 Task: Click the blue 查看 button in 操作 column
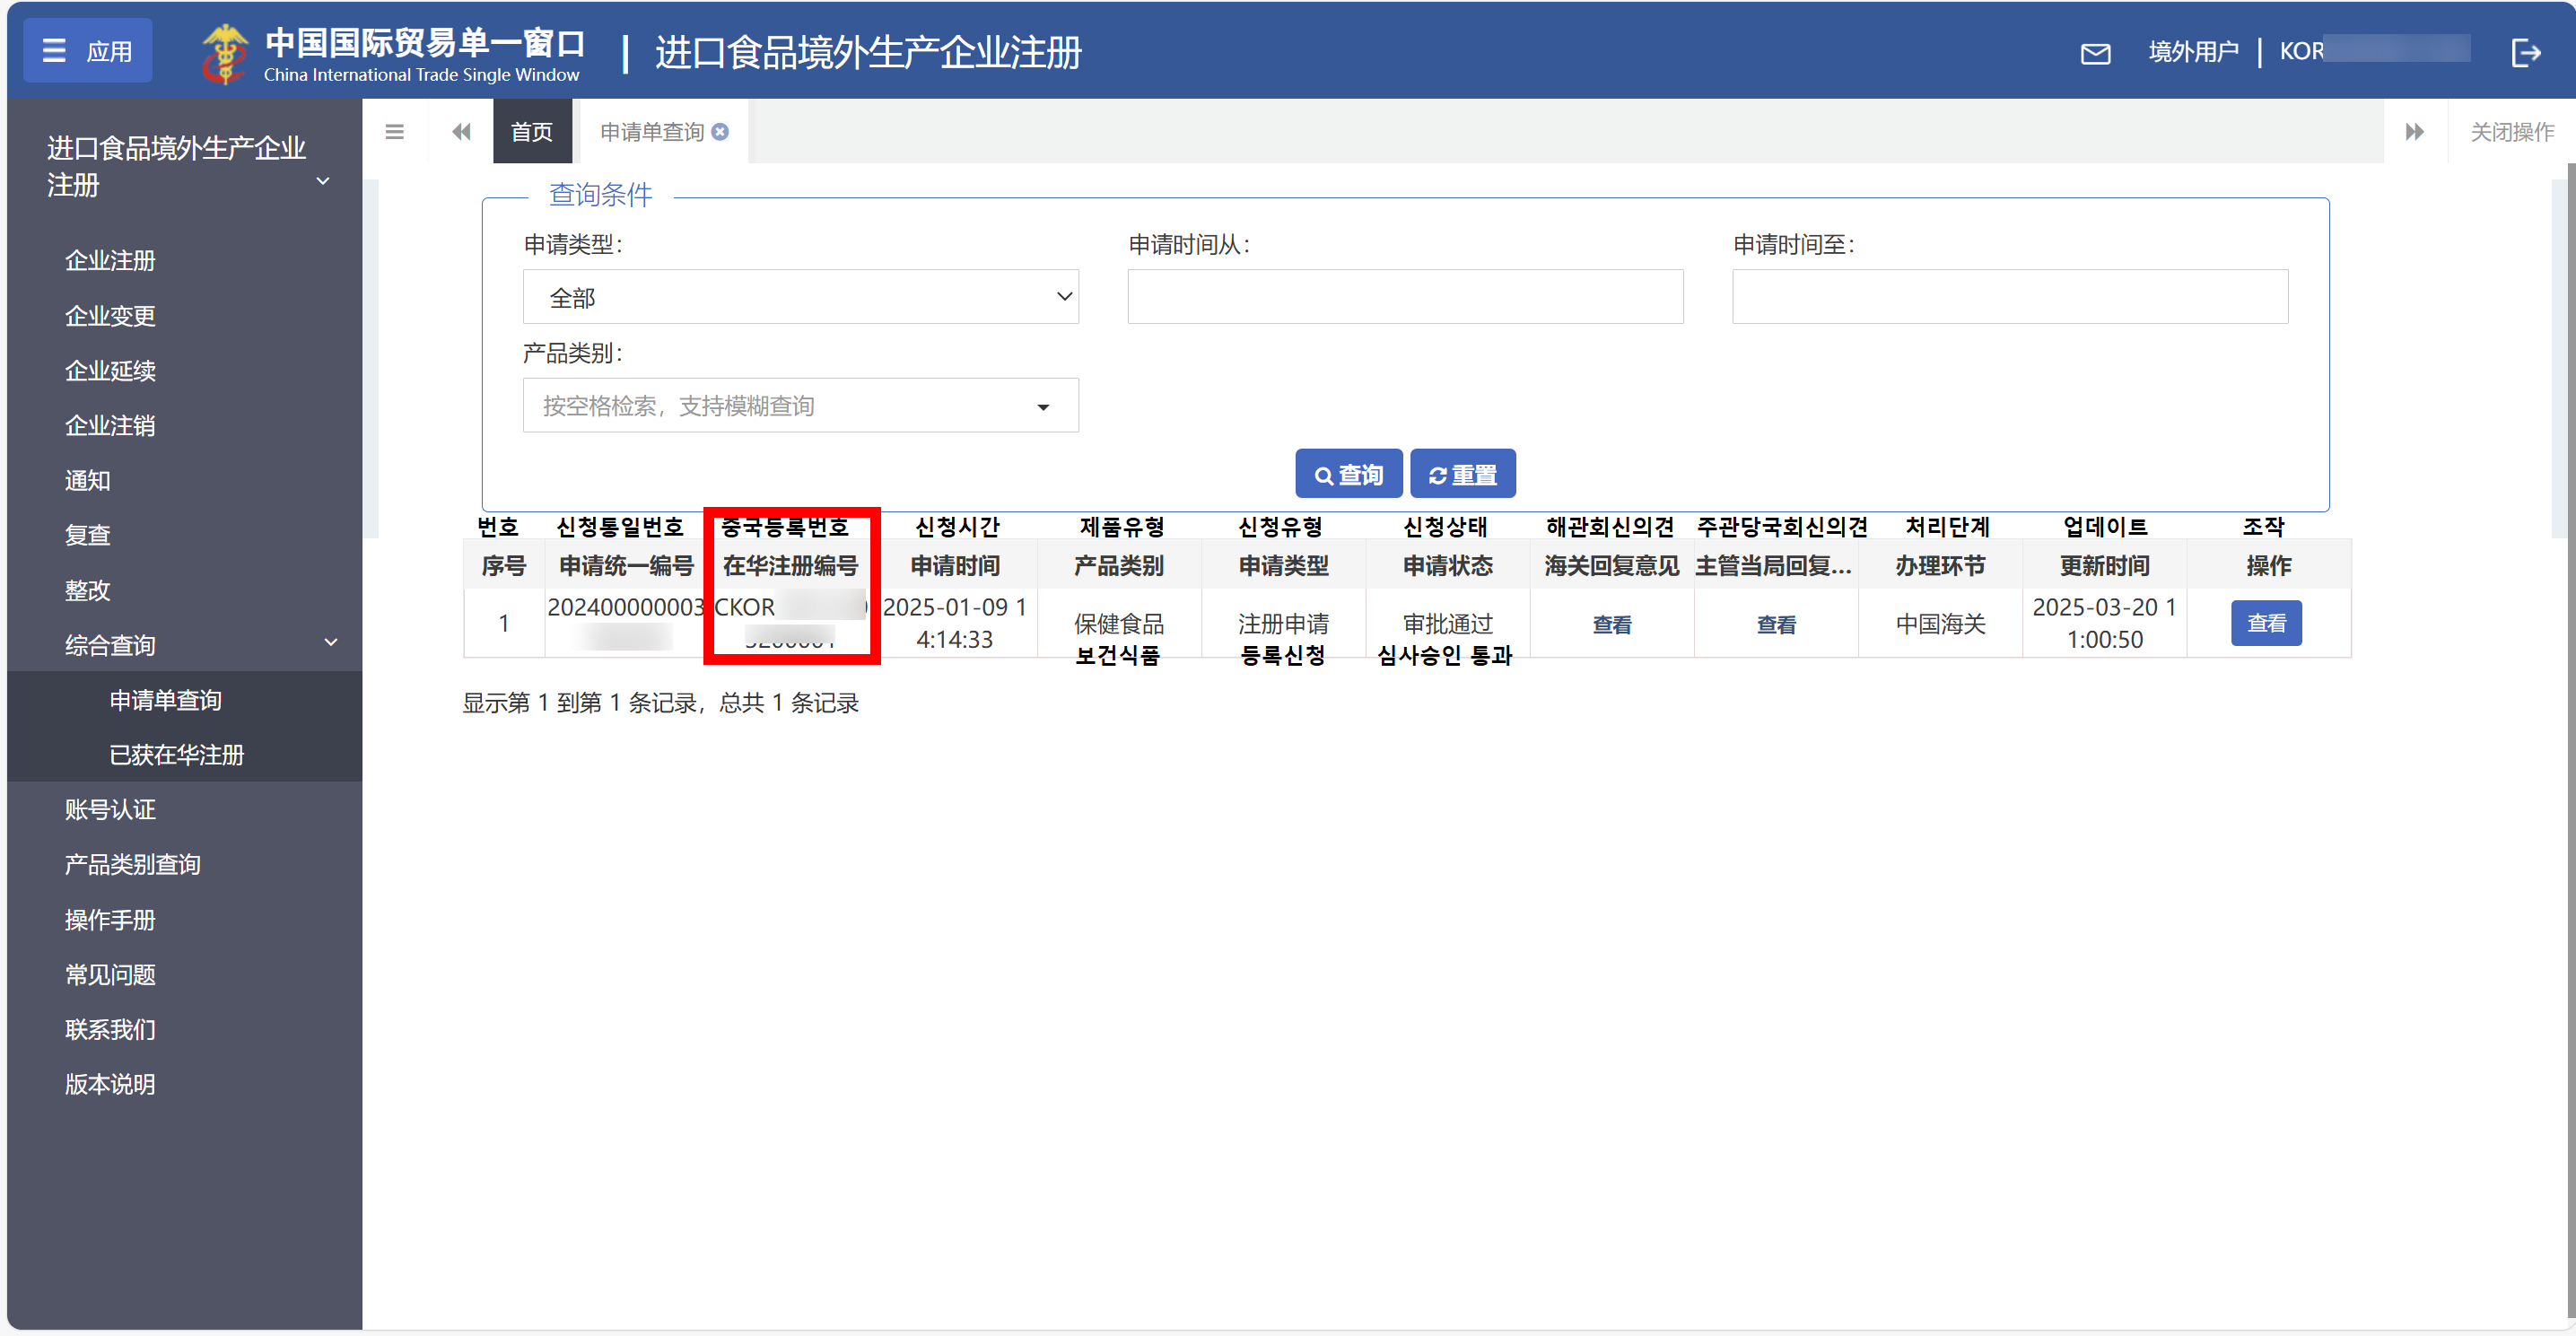[x=2266, y=623]
